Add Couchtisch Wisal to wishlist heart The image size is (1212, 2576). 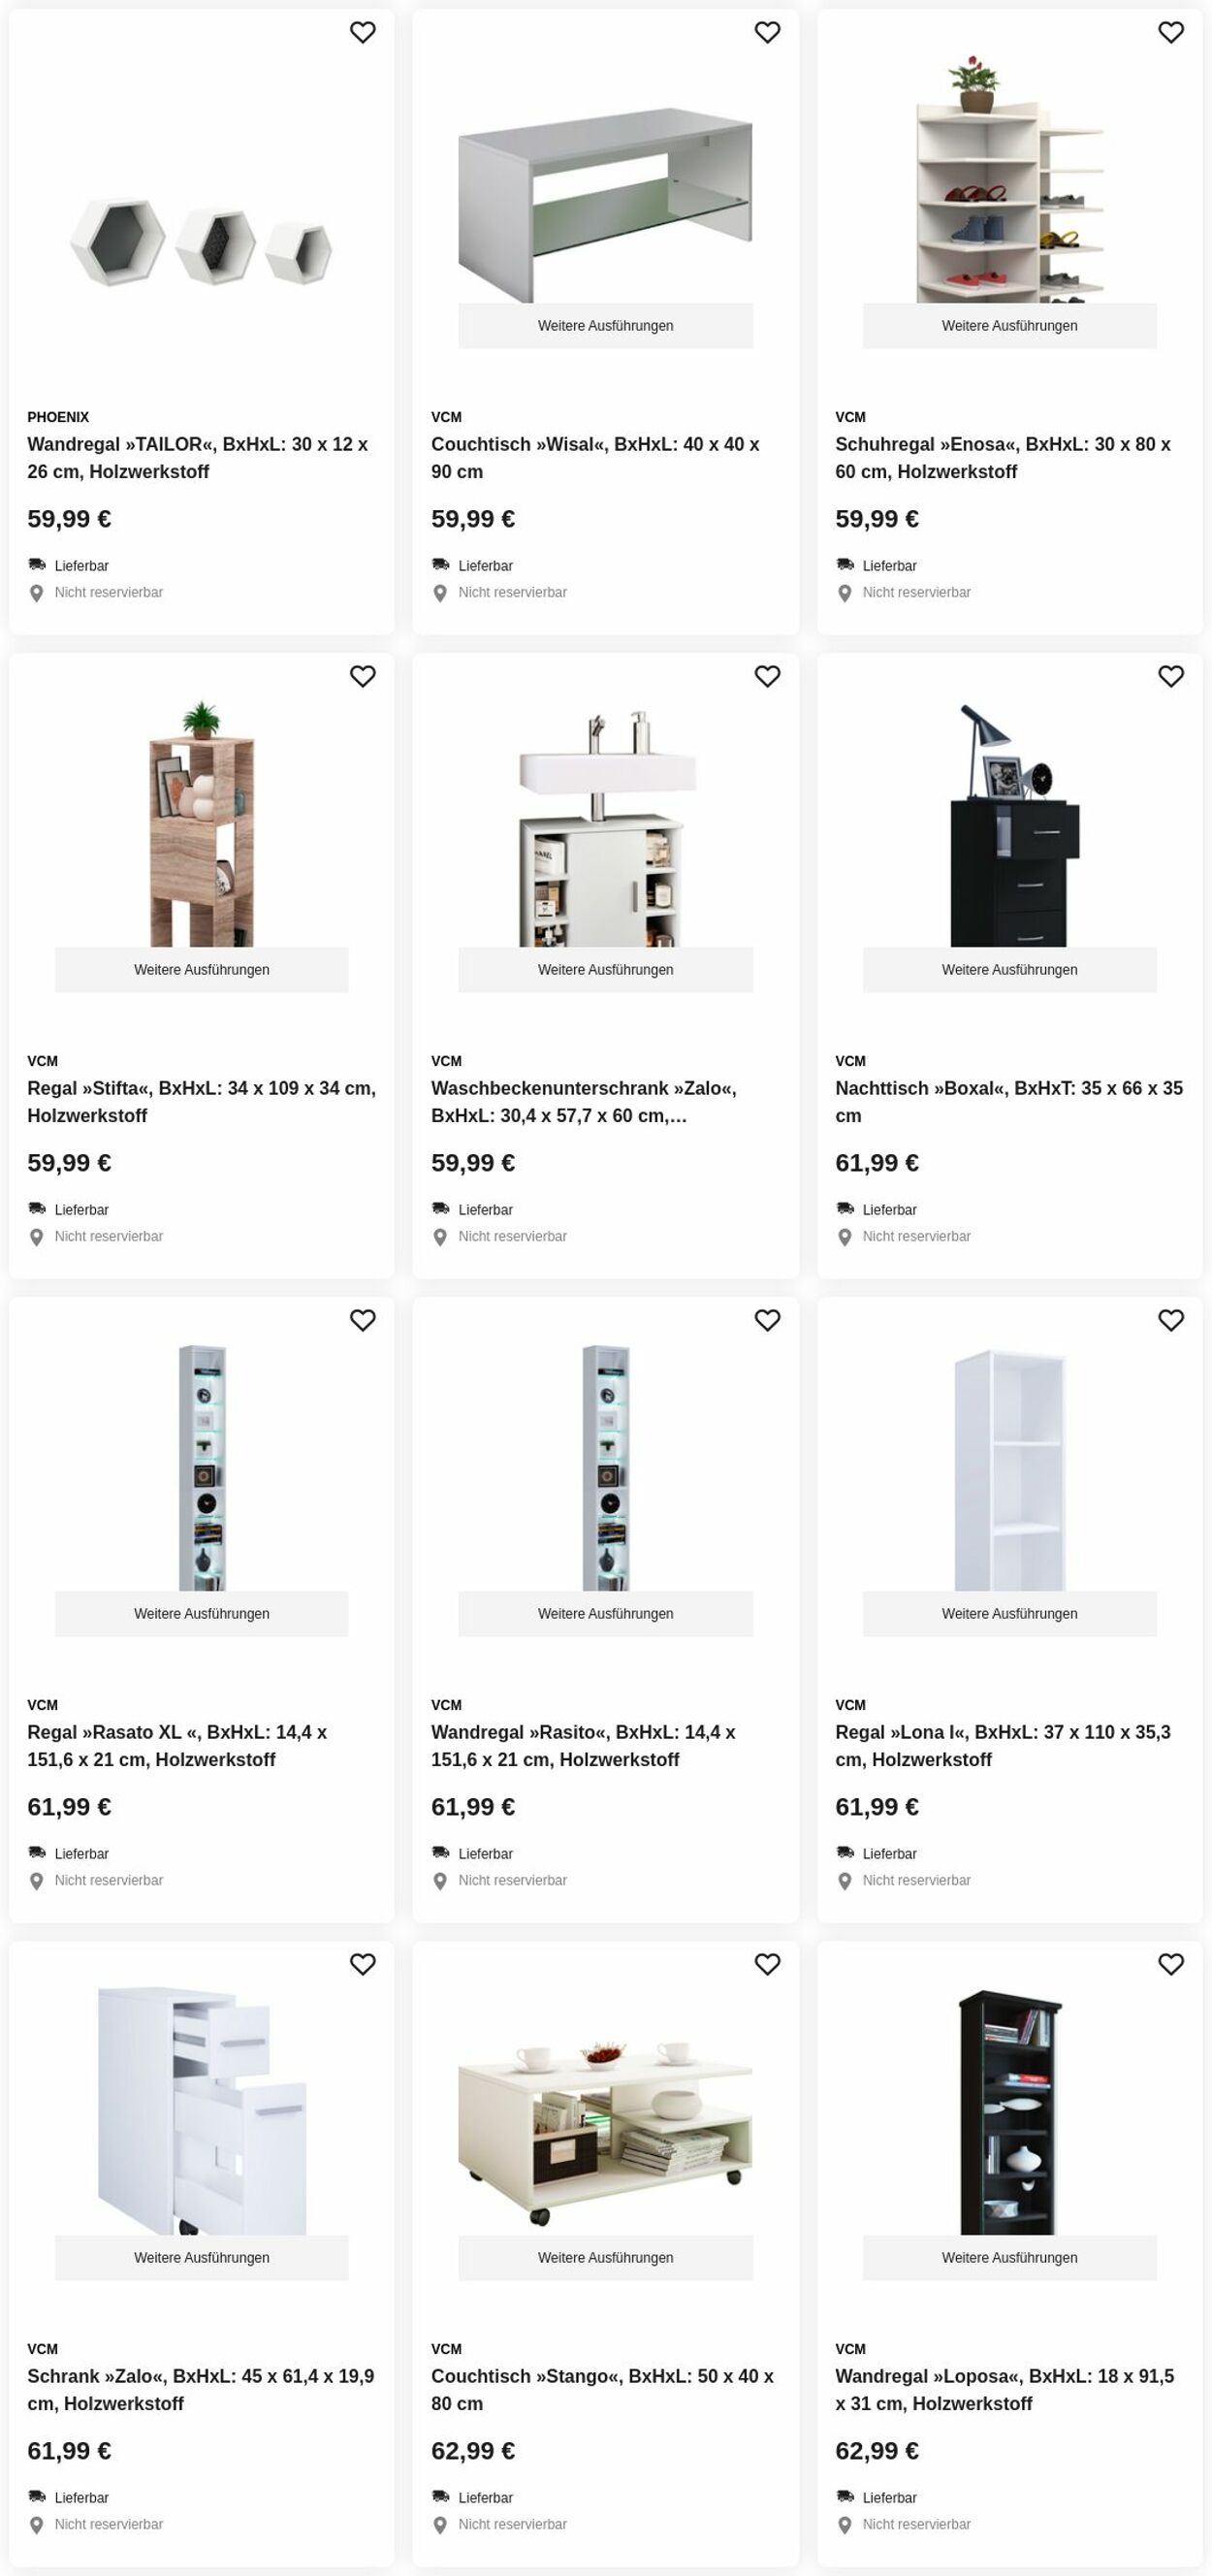click(x=767, y=33)
